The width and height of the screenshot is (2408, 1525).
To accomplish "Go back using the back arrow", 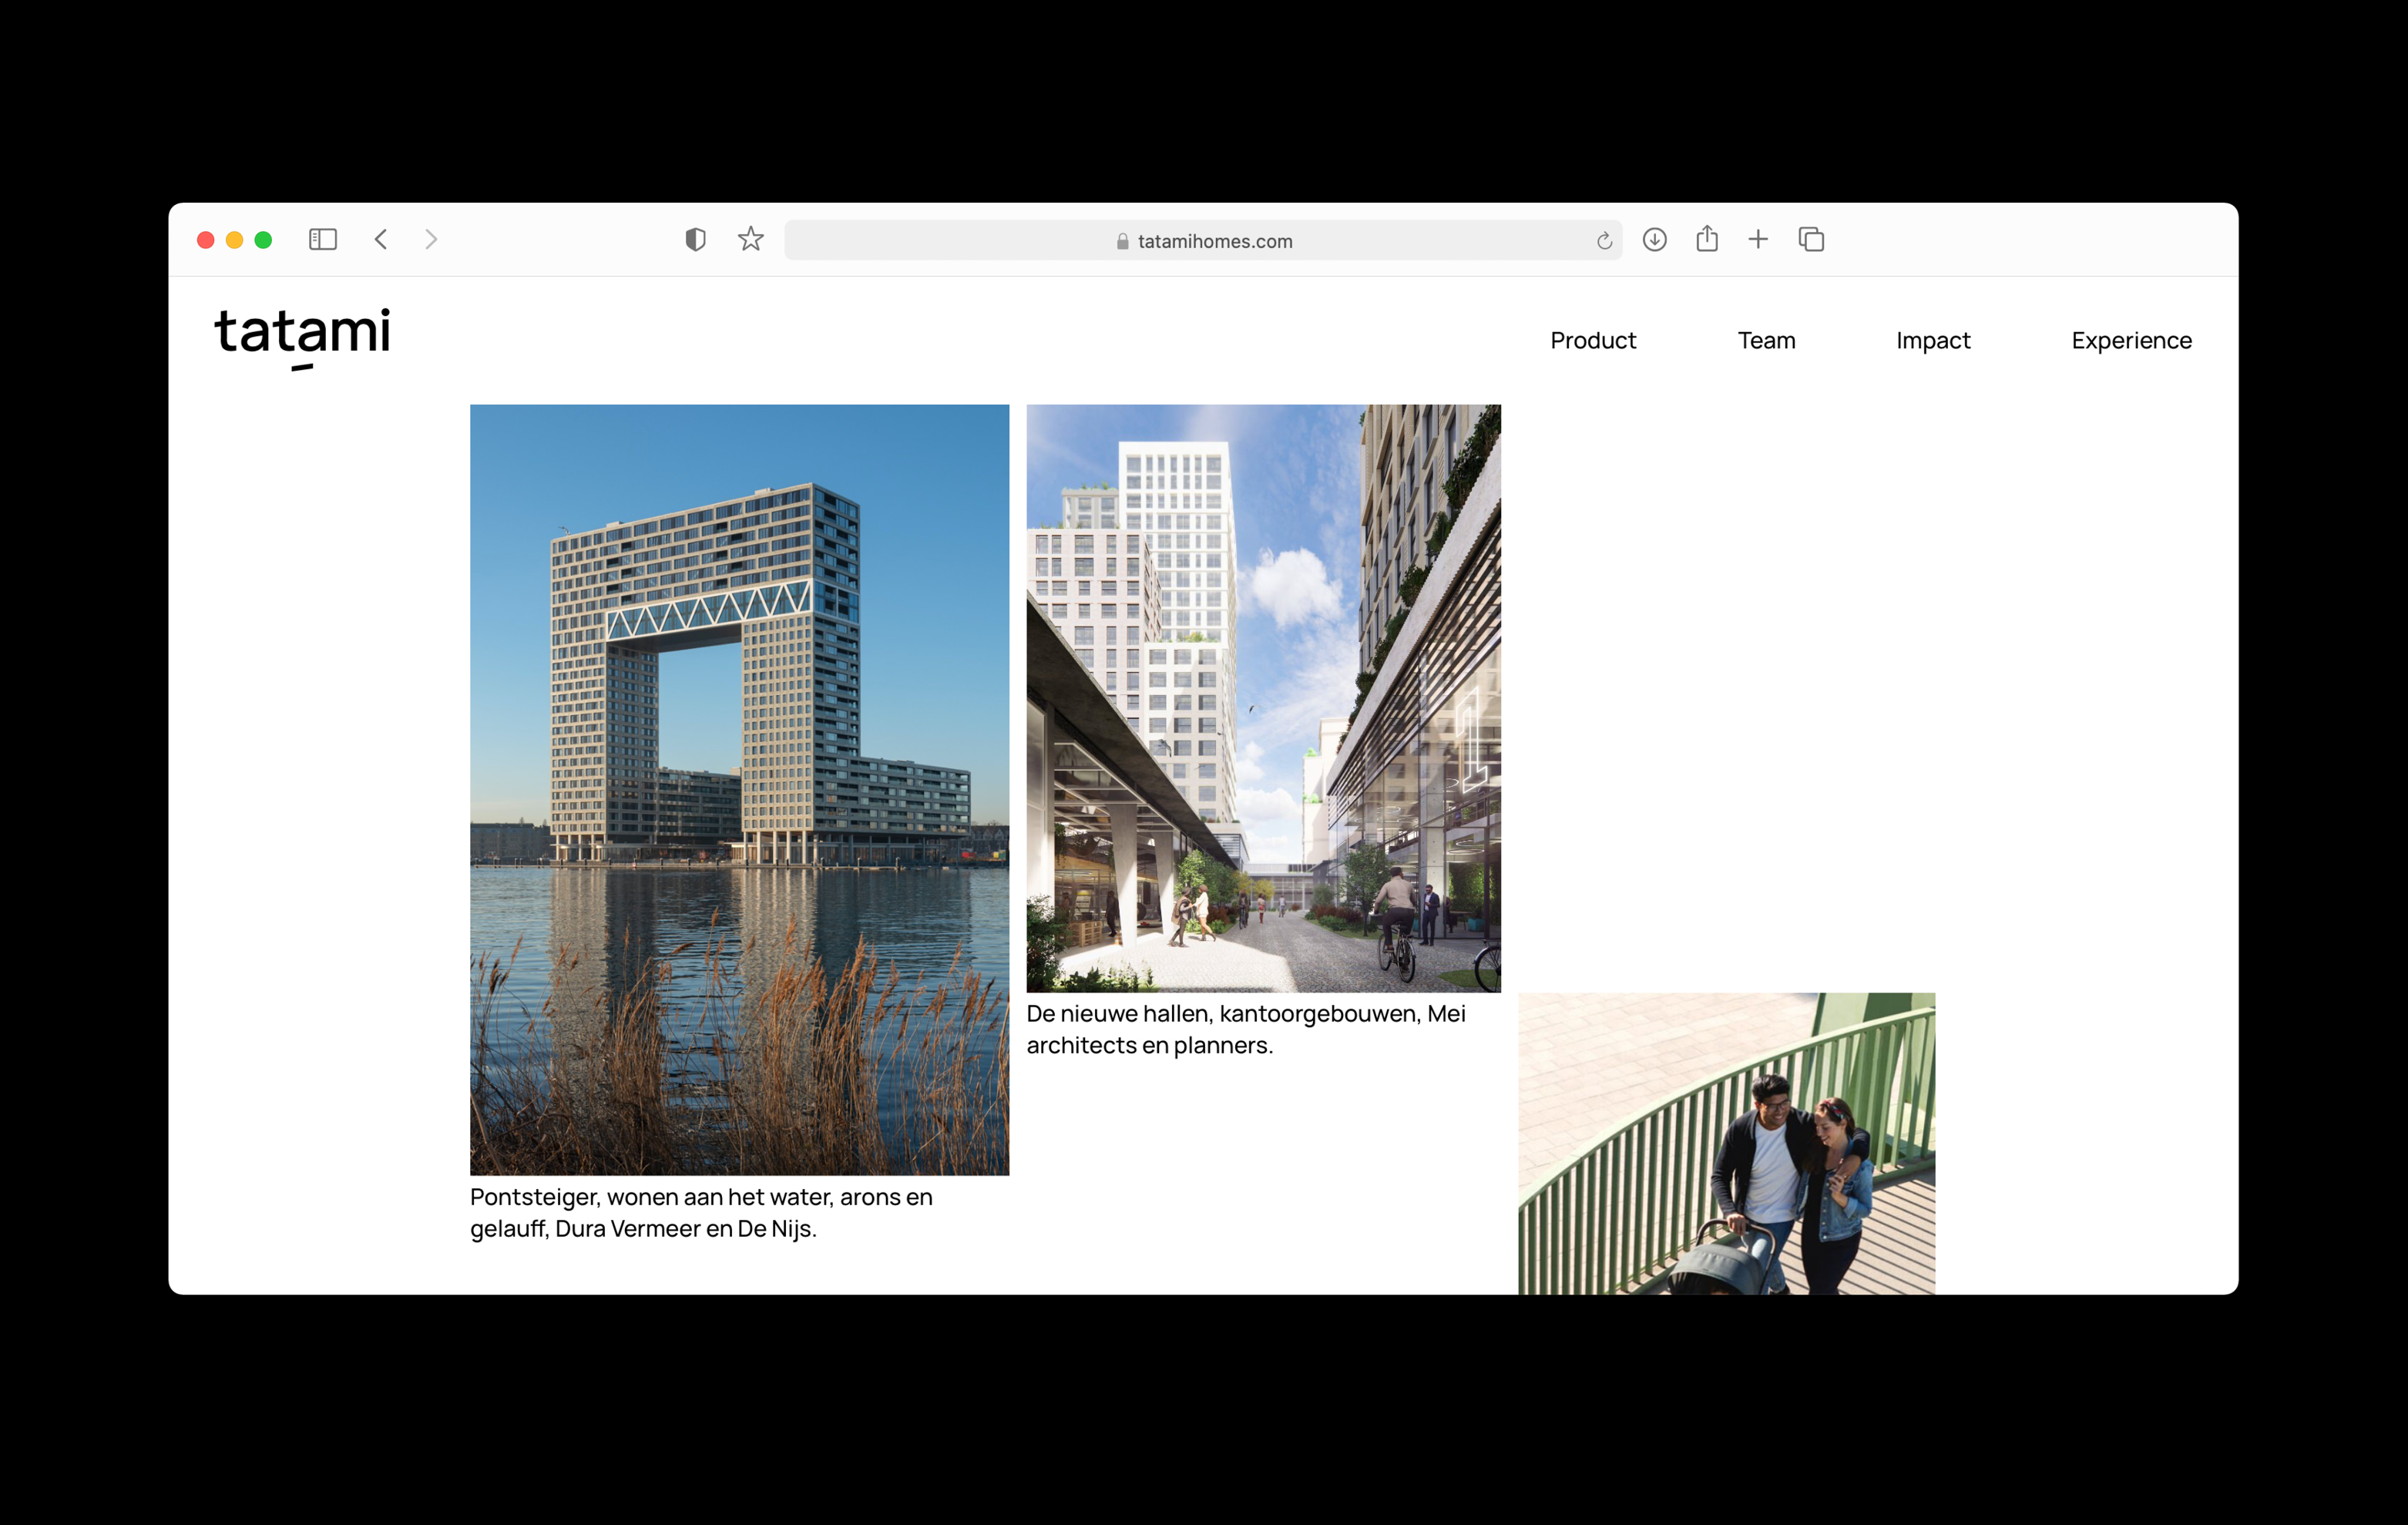I will (x=381, y=240).
